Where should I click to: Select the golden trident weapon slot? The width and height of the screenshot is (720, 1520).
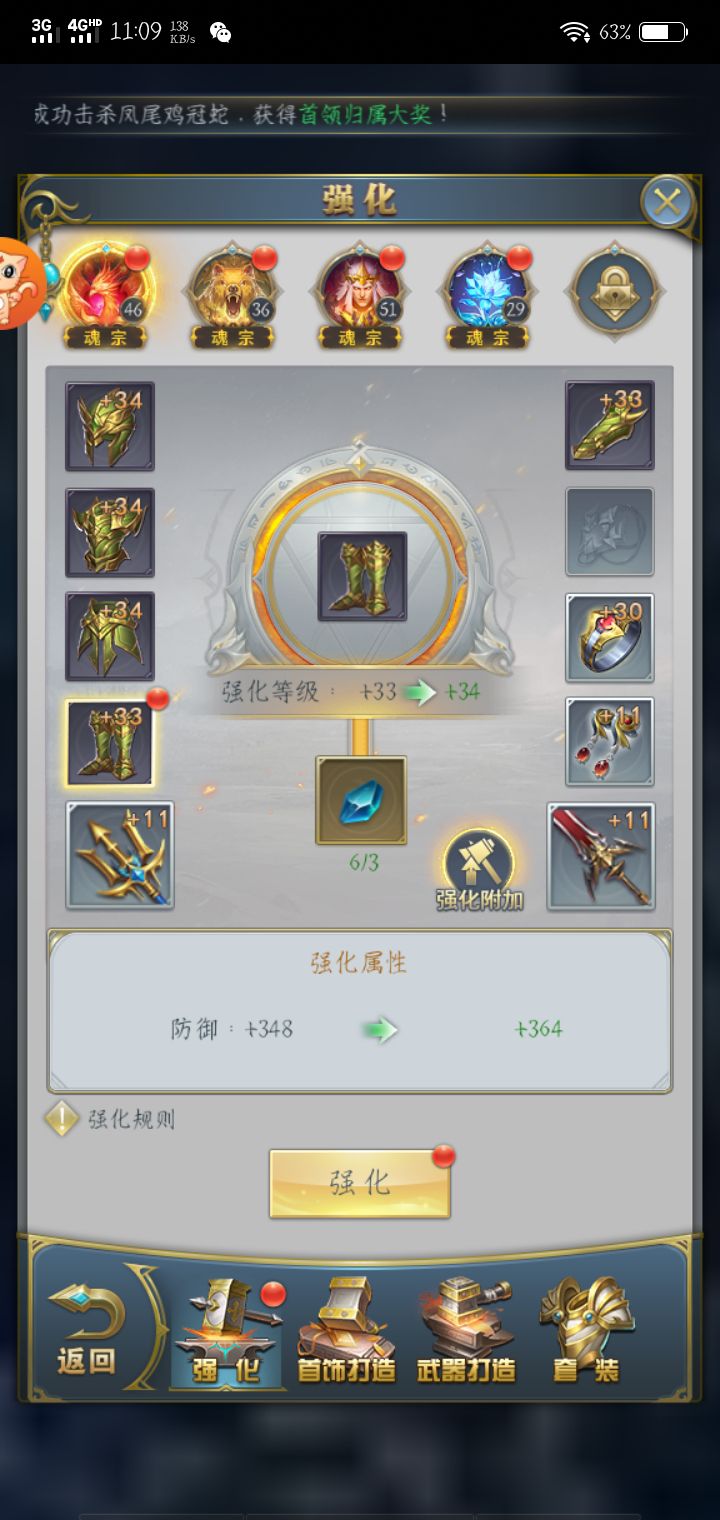120,855
